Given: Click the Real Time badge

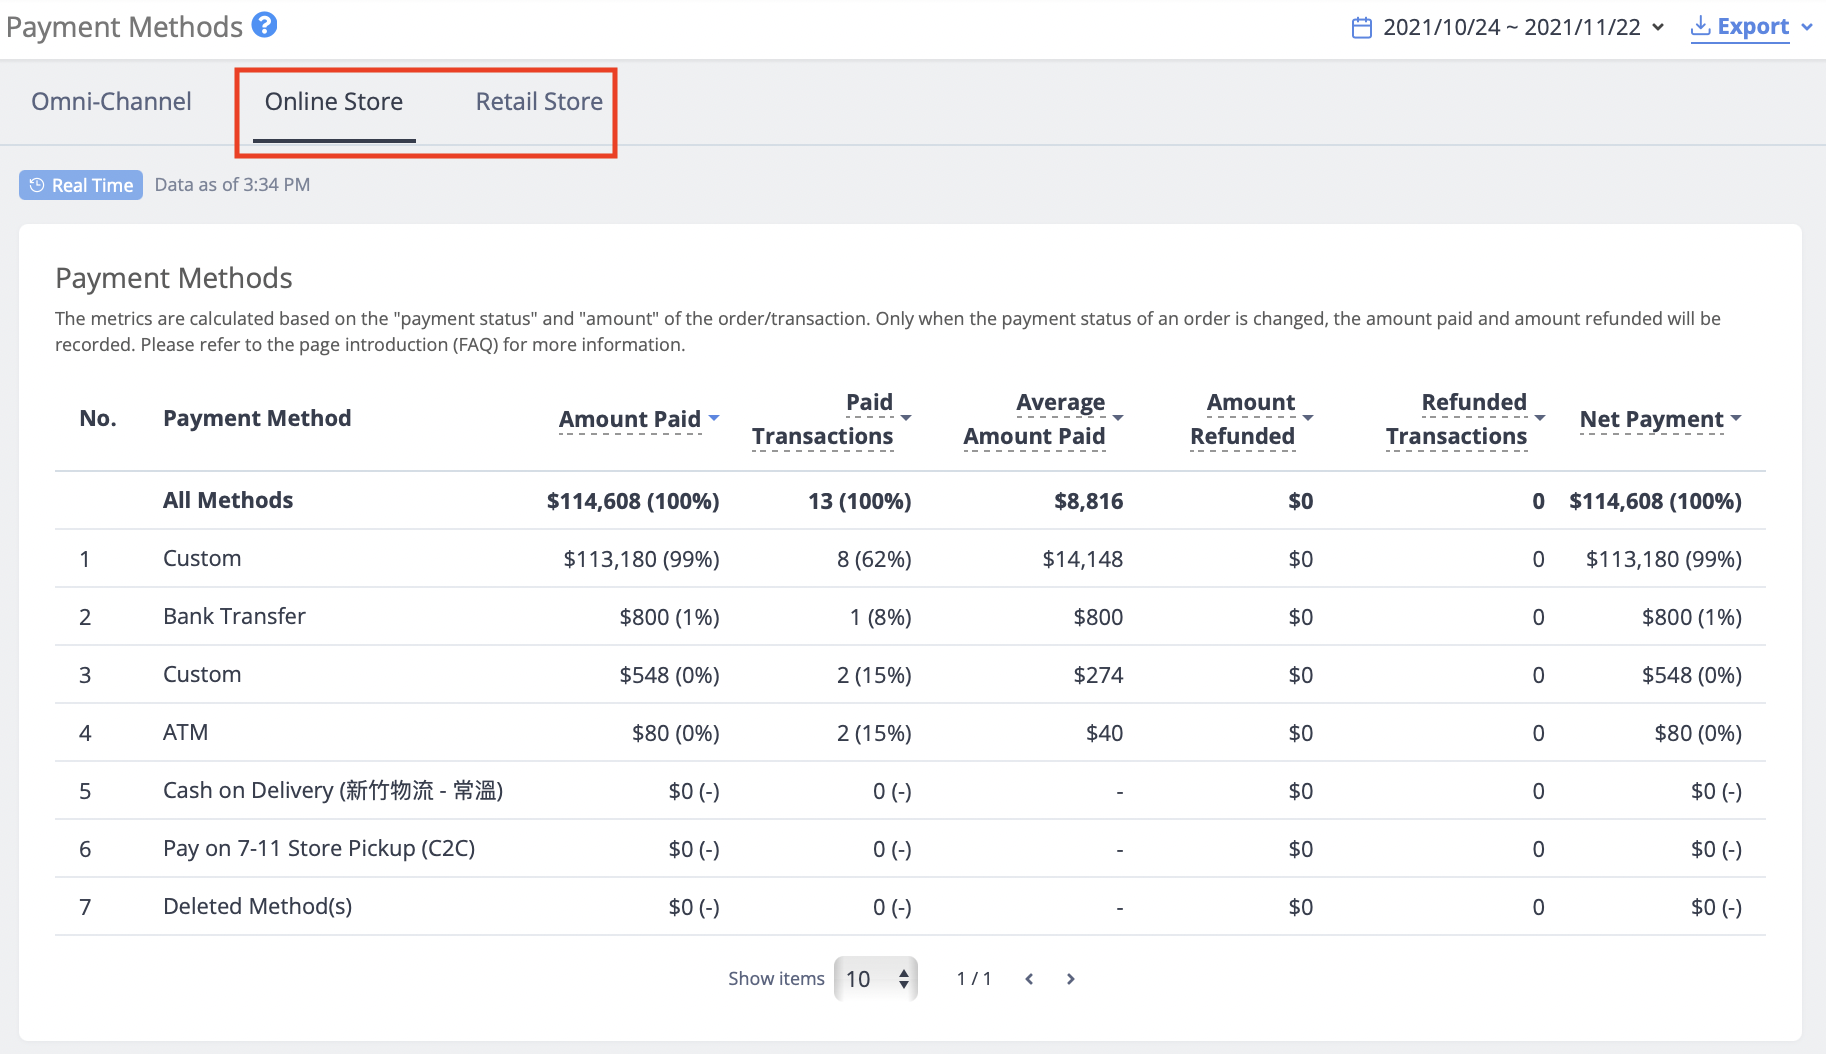Looking at the screenshot, I should 81,185.
